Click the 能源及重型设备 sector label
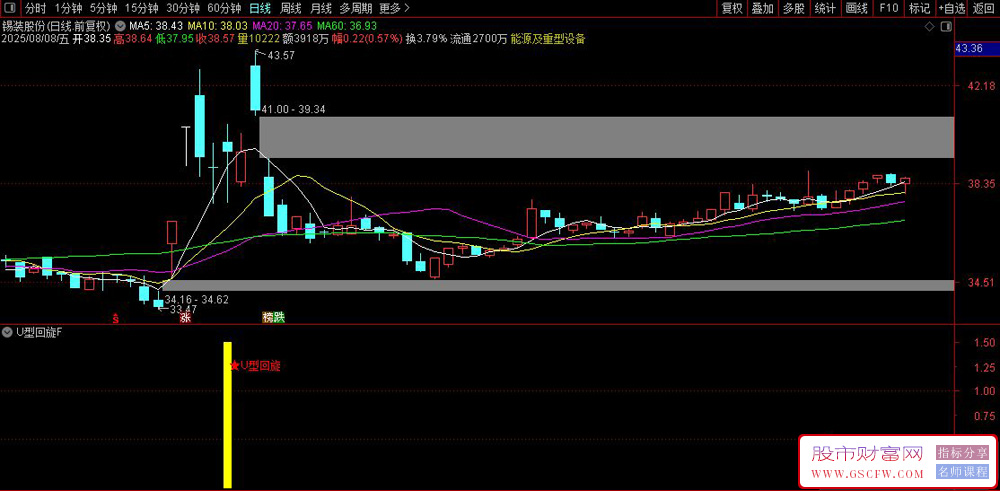1000x491 pixels. coord(548,39)
